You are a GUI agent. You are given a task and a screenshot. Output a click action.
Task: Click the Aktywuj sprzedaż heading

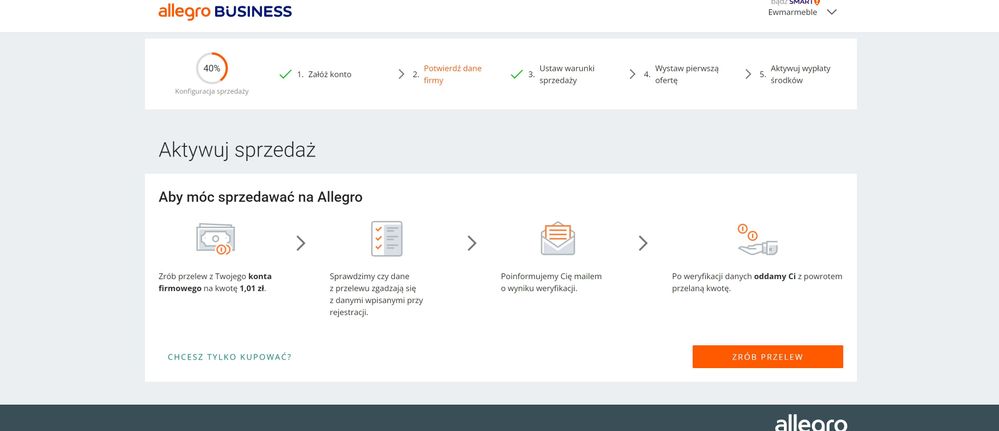click(x=237, y=150)
